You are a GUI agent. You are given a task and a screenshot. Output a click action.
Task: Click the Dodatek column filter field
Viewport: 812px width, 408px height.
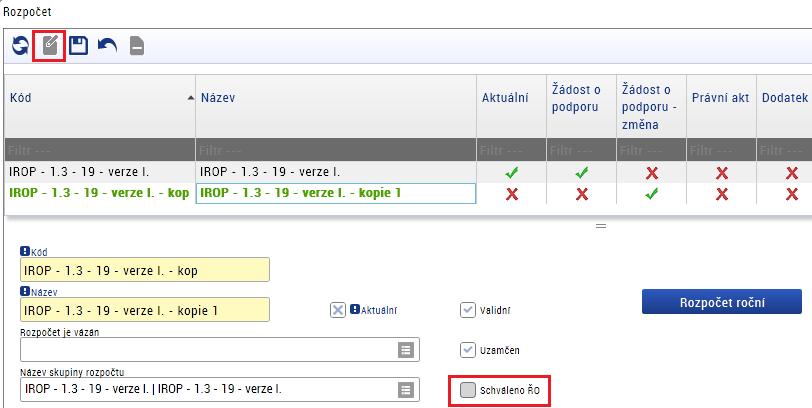click(785, 150)
